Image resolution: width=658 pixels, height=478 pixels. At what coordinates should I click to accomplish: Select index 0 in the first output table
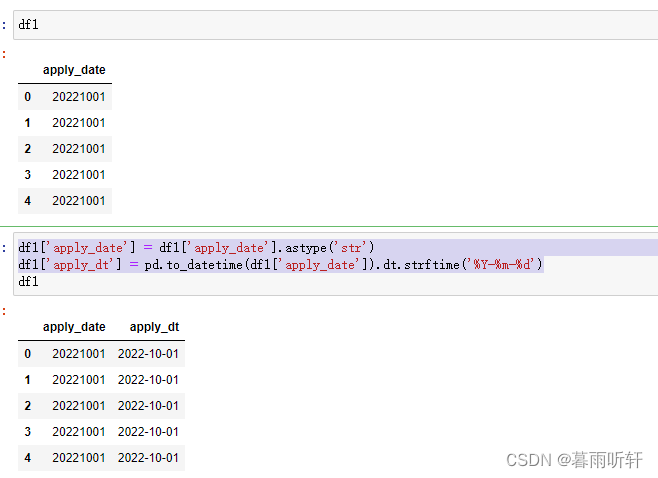(28, 97)
